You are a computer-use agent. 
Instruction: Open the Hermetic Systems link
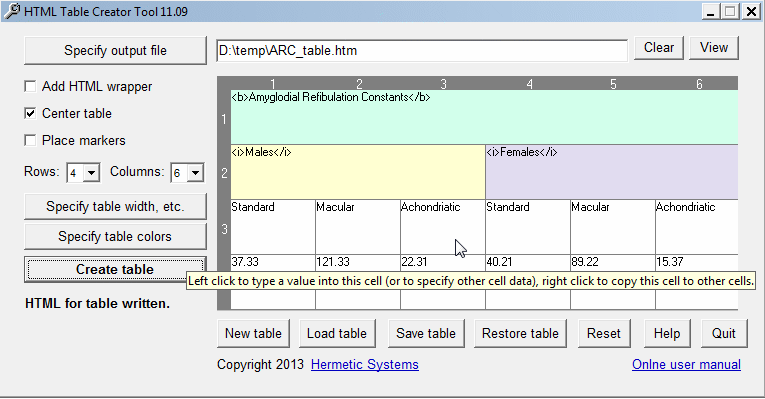click(x=364, y=364)
